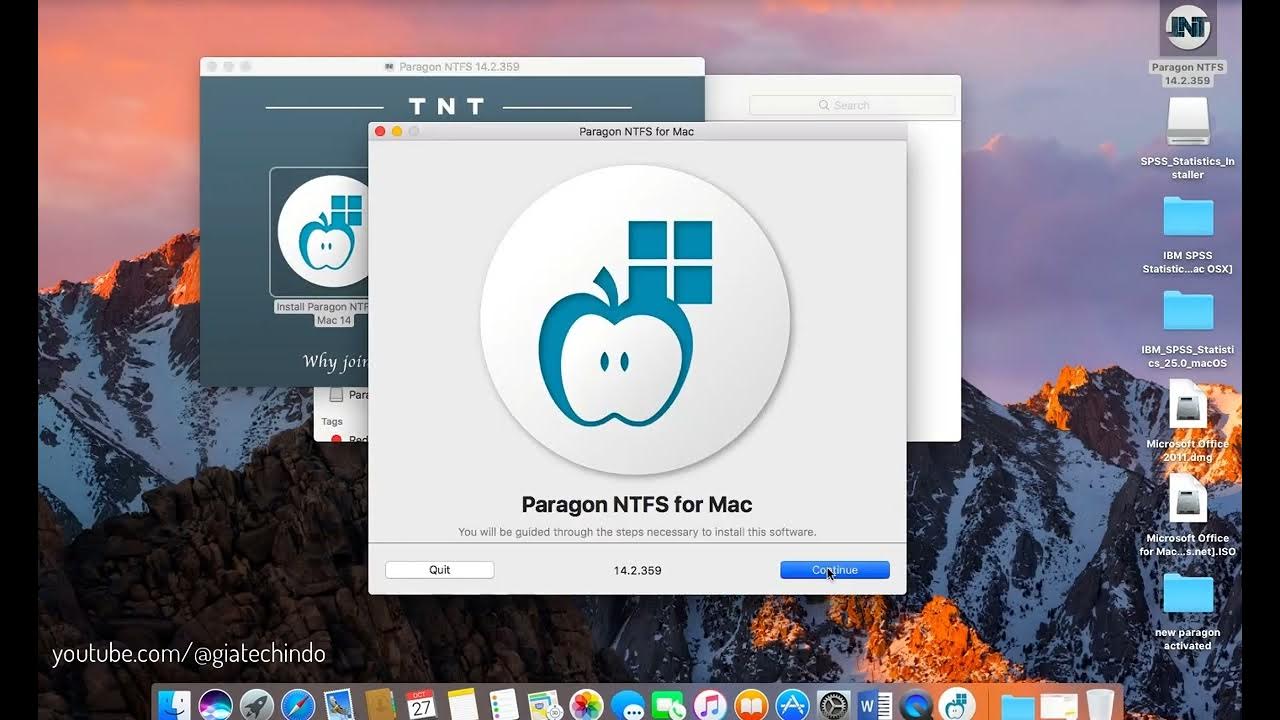
Task: Open FaceTime from the Dock
Action: point(668,705)
